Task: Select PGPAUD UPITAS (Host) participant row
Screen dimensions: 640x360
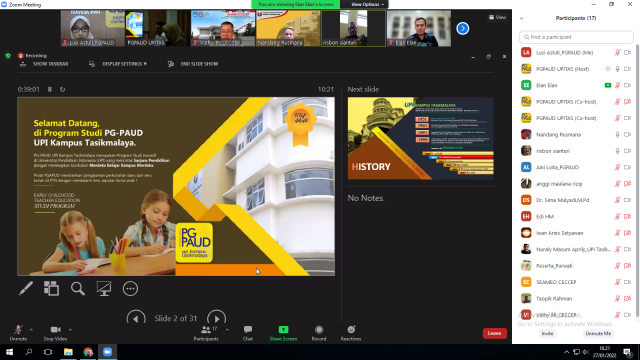Action: click(576, 69)
